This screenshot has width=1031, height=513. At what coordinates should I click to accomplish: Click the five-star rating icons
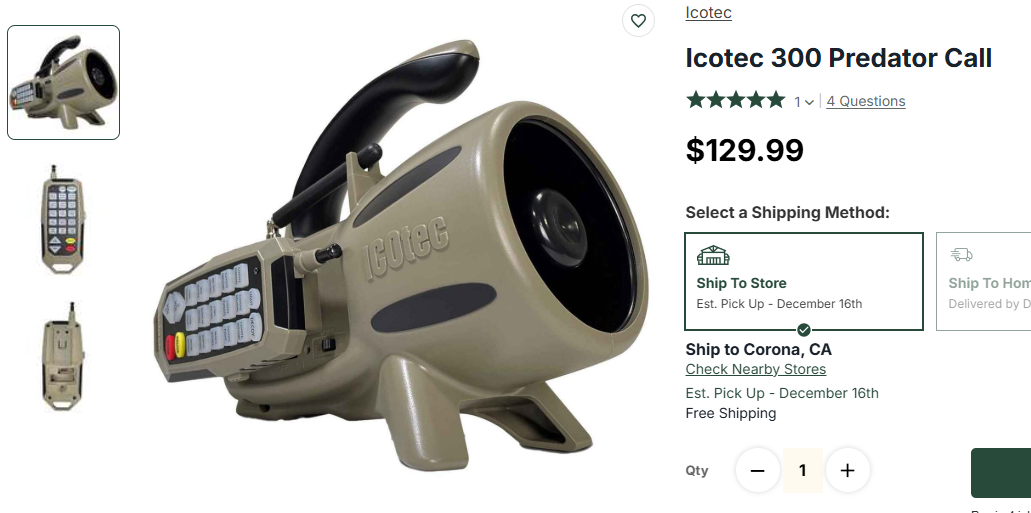[x=736, y=101]
